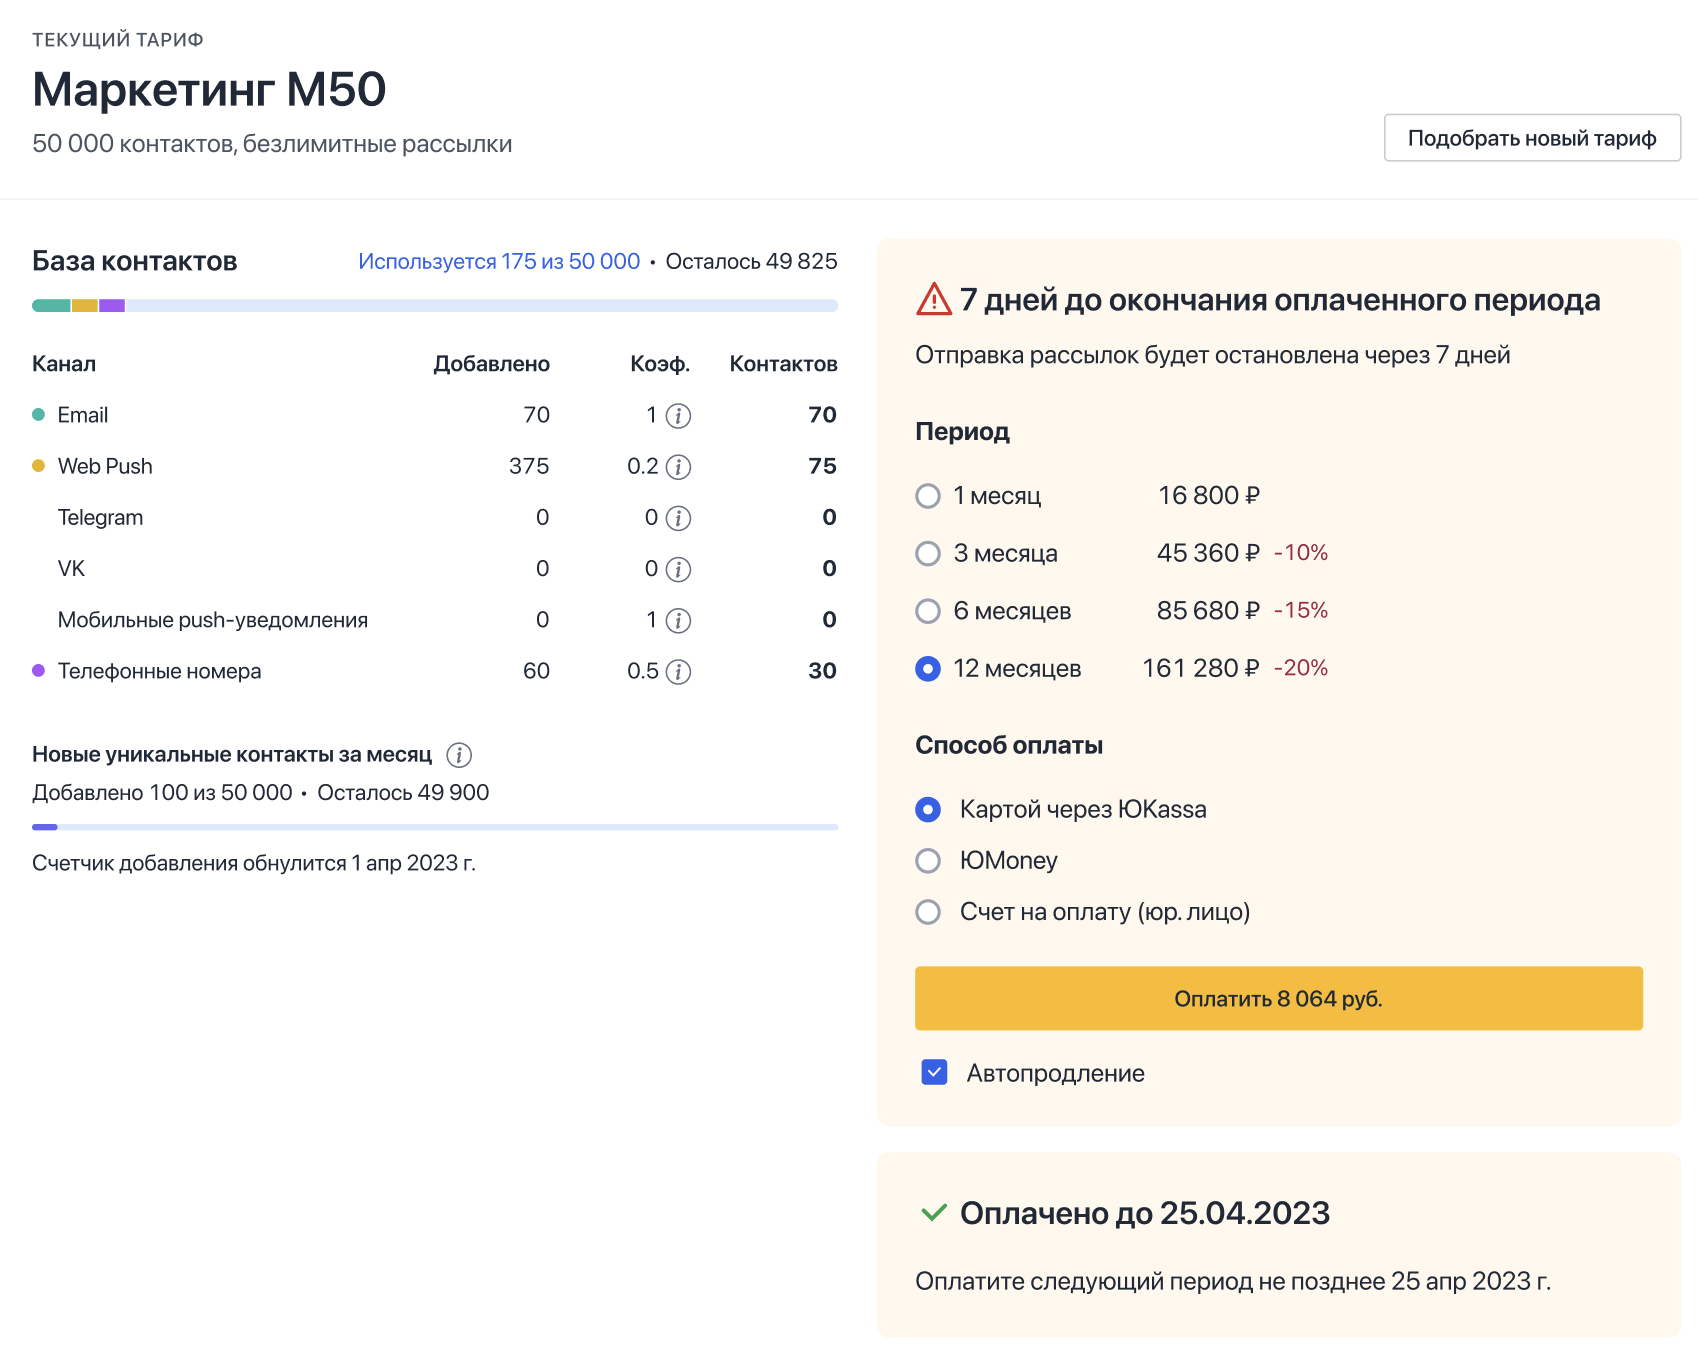Open info icon beside Новые уникальные контакты

459,755
